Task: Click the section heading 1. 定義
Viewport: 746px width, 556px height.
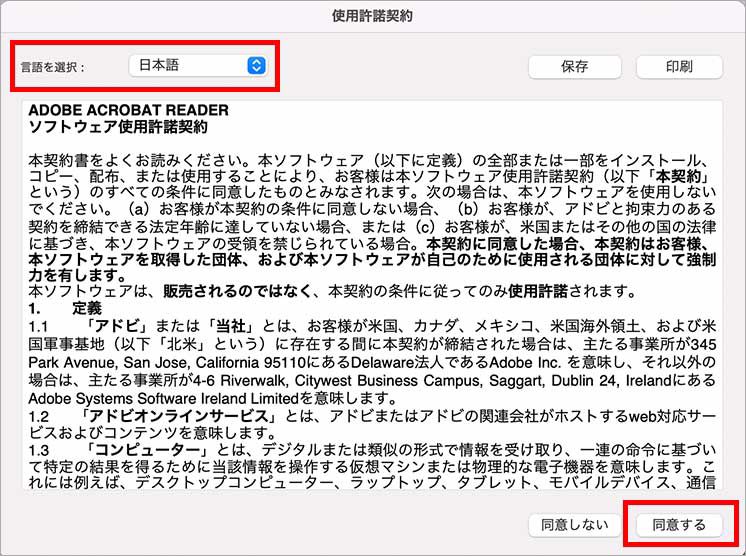Action: tap(65, 308)
